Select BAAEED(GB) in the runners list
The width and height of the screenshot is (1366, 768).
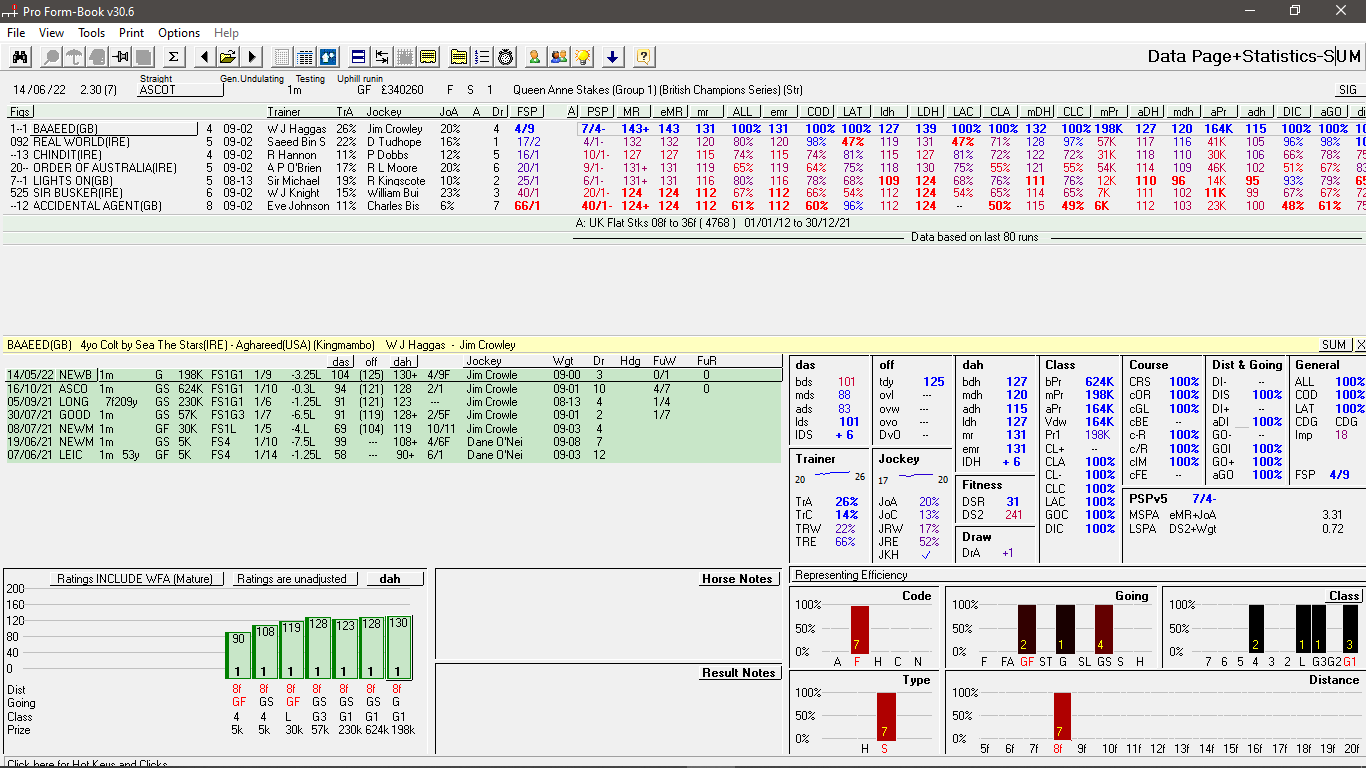[x=66, y=129]
